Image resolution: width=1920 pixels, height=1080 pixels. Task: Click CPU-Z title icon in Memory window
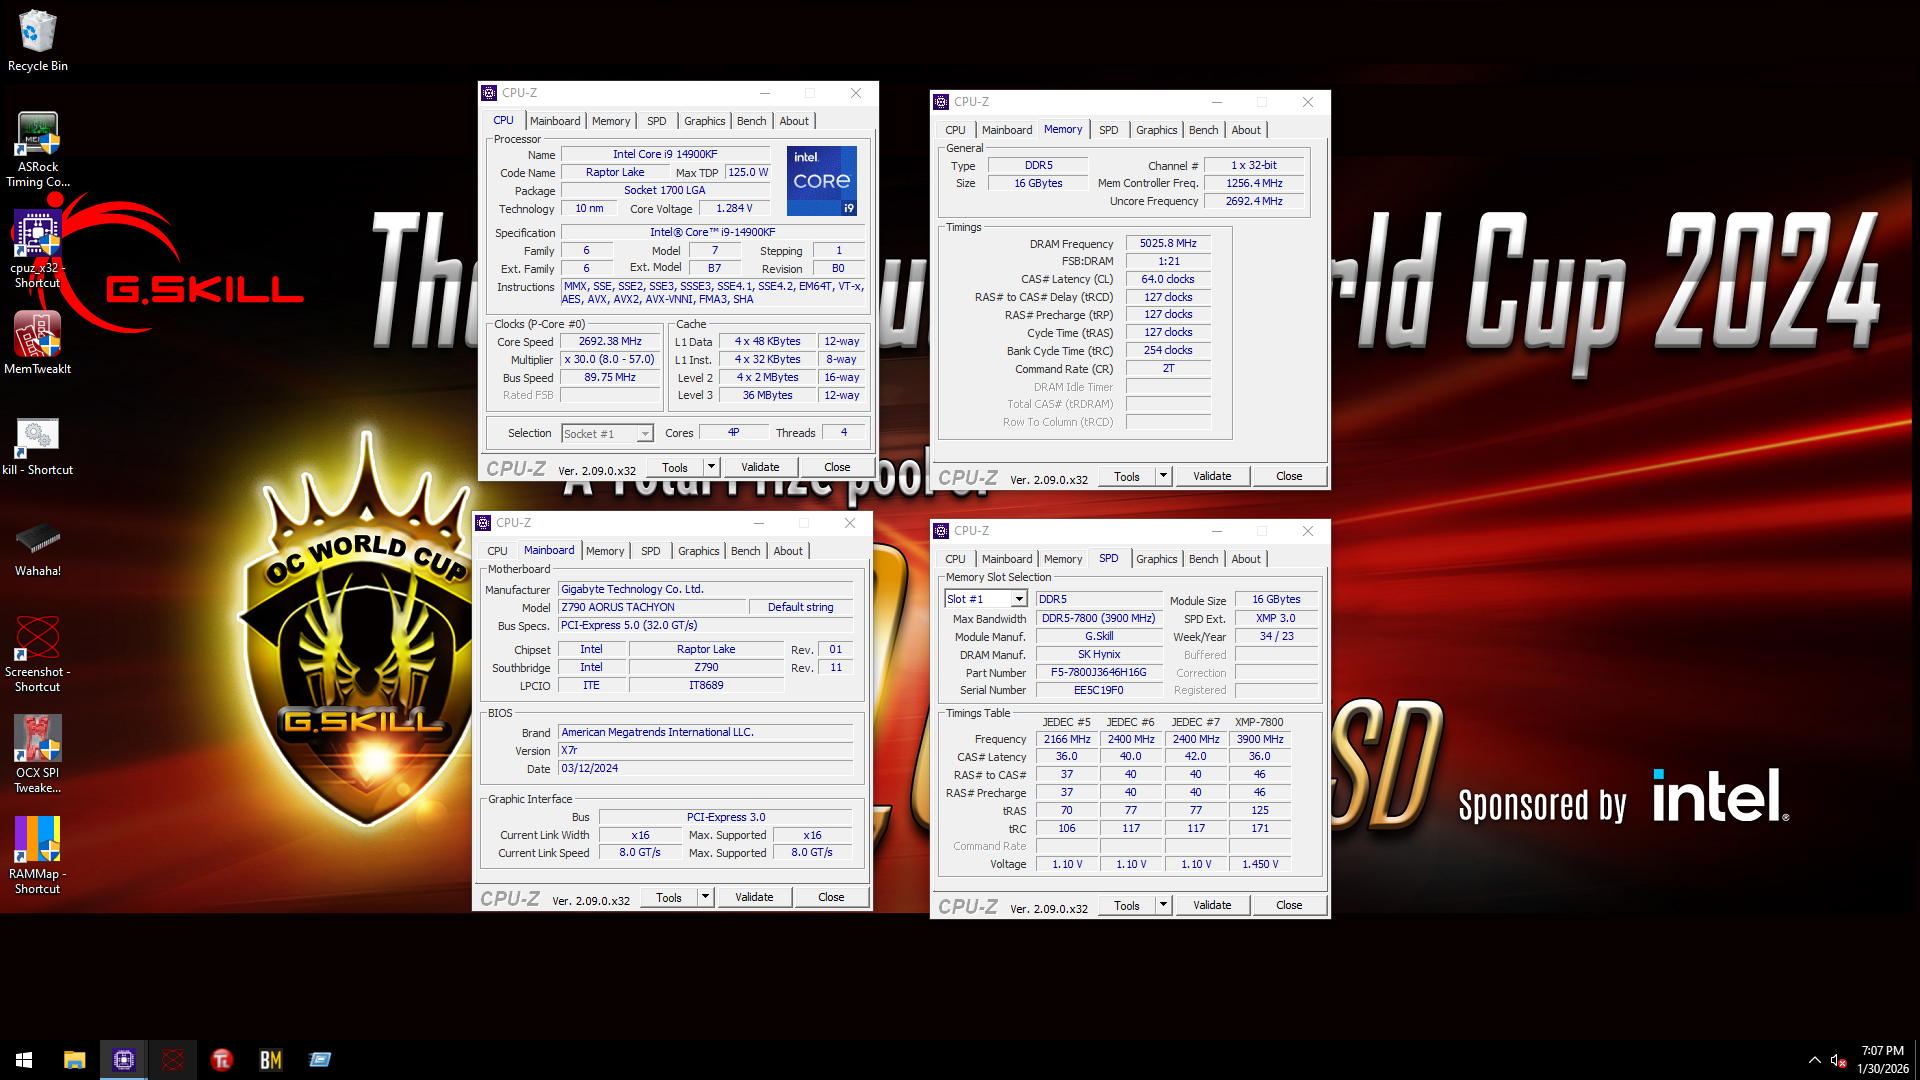pos(941,102)
